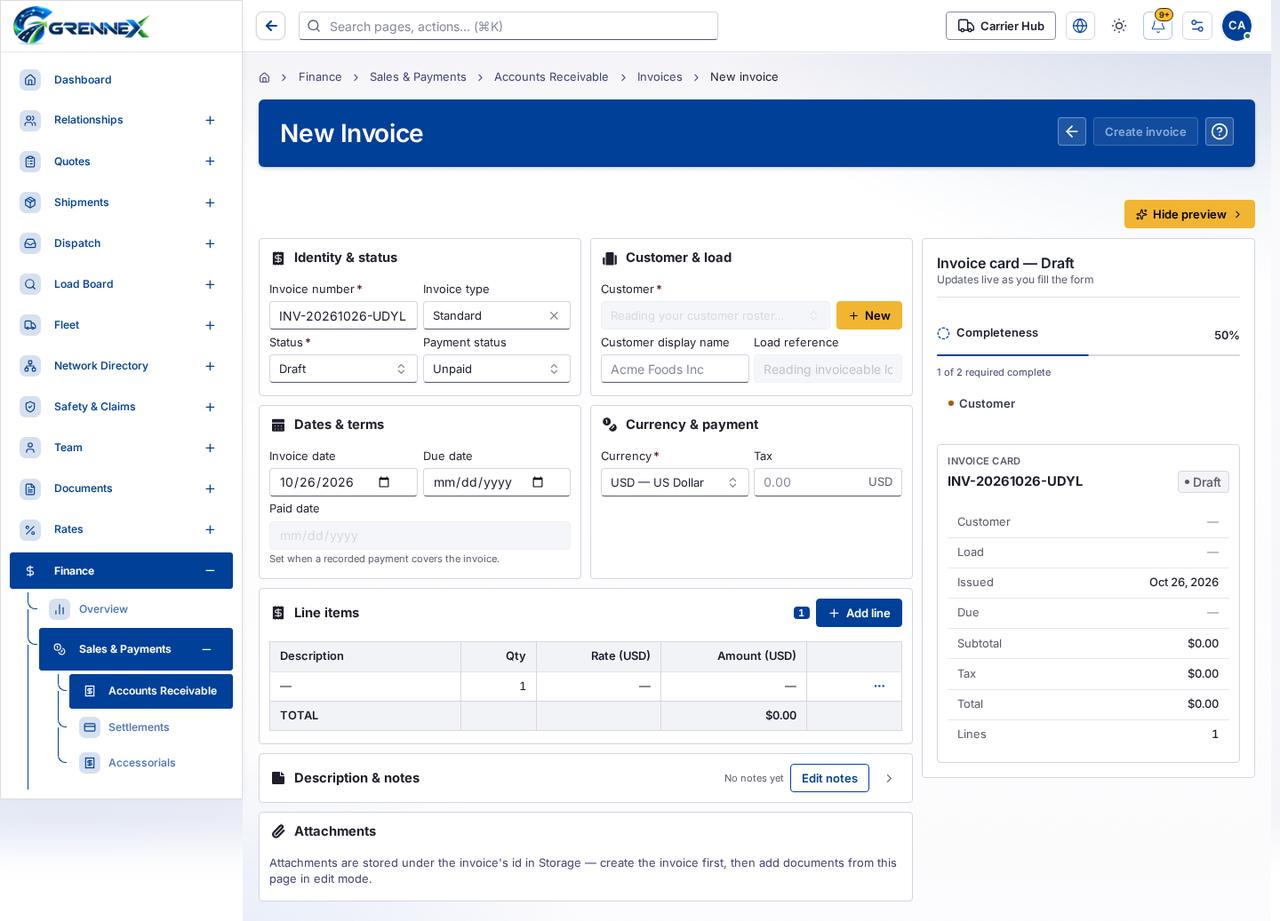Expand the Shipments sidebar section

210,203
